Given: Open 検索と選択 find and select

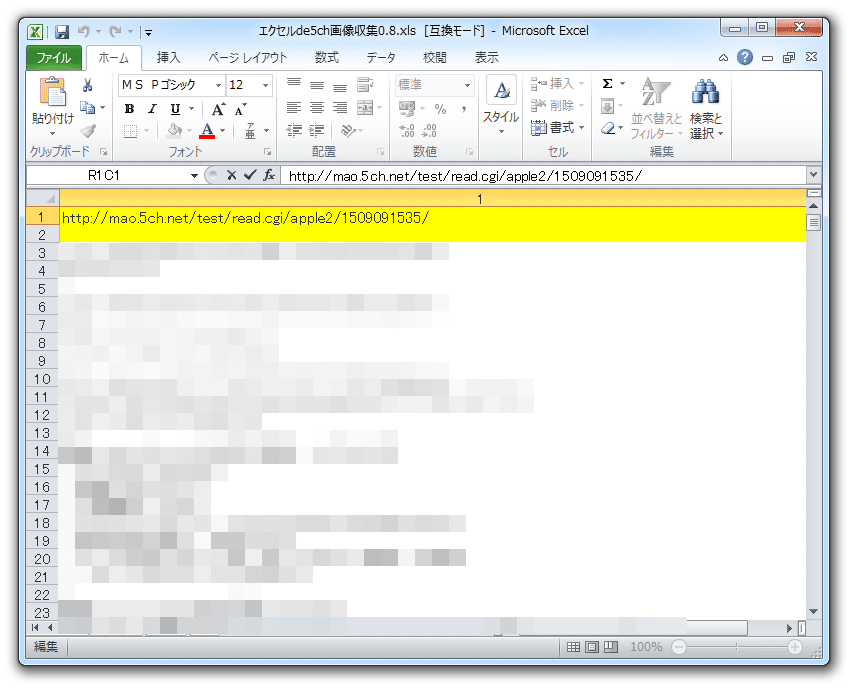Looking at the screenshot, I should (x=706, y=108).
